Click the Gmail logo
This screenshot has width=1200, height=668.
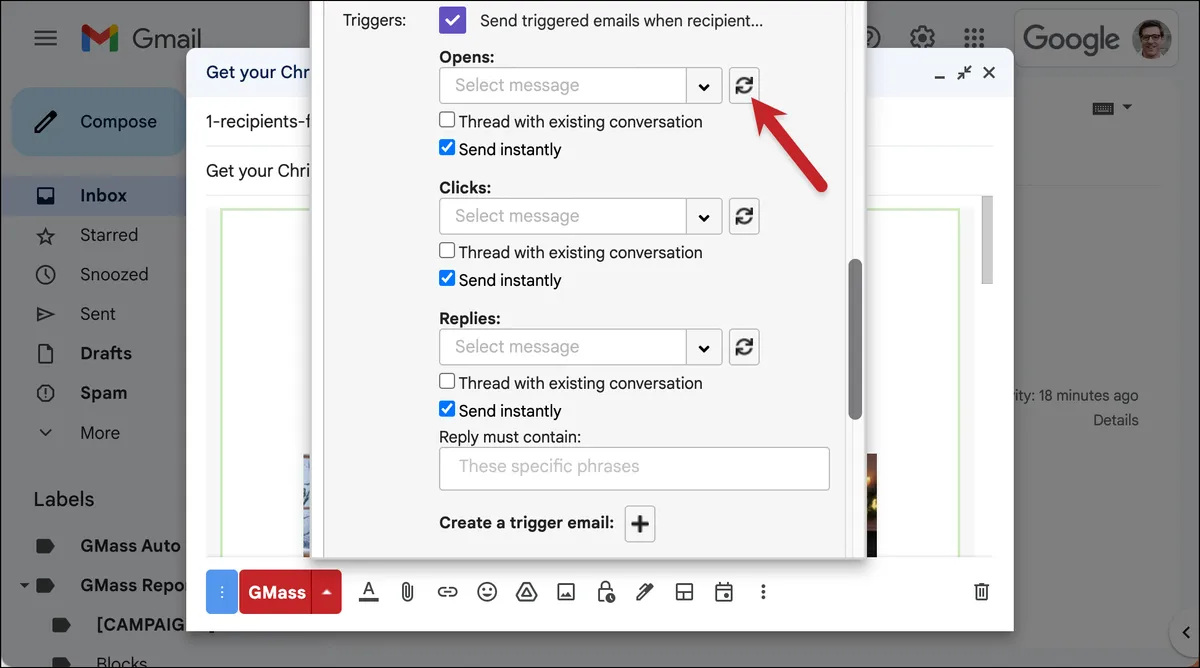tap(141, 38)
